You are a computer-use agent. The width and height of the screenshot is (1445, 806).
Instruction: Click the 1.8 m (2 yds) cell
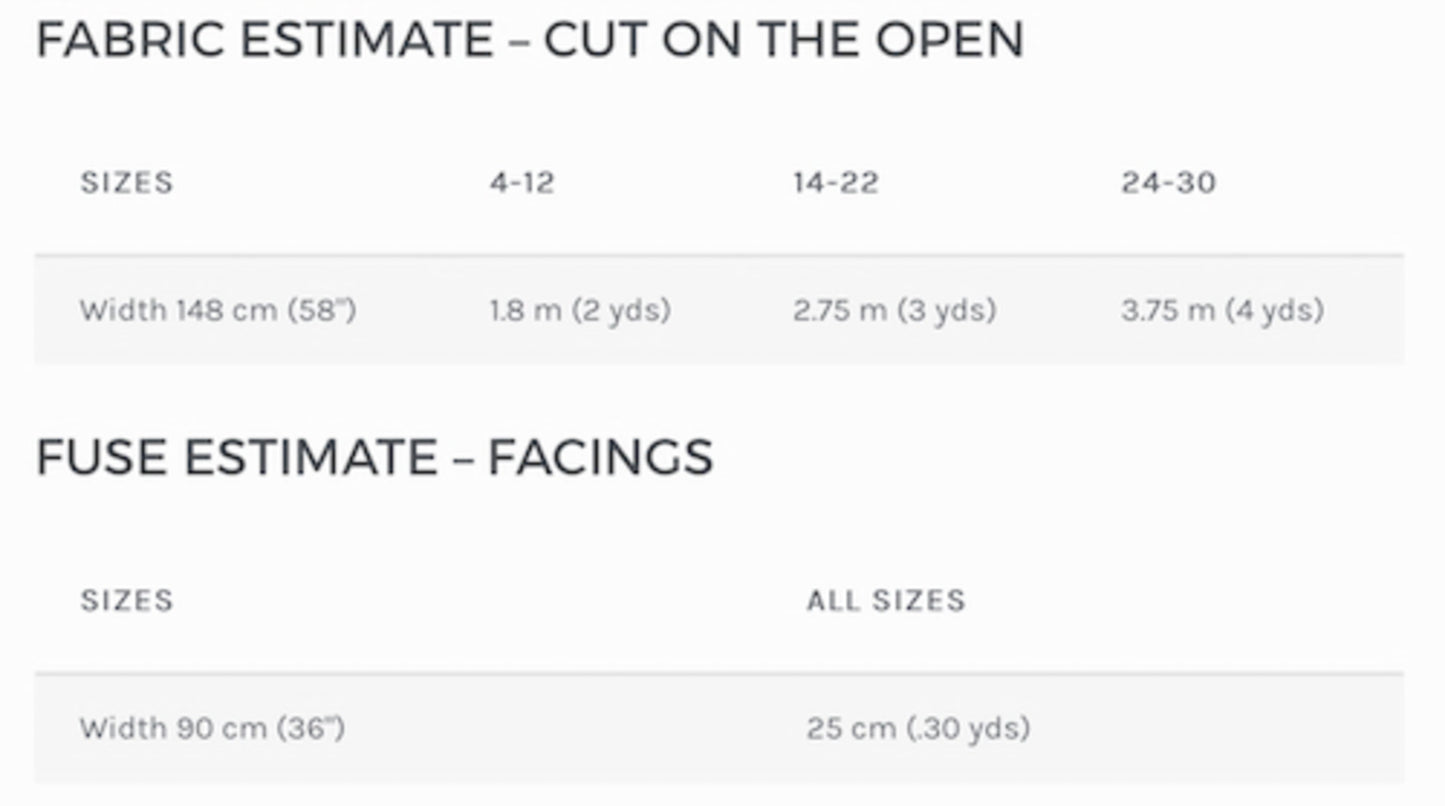[x=580, y=310]
